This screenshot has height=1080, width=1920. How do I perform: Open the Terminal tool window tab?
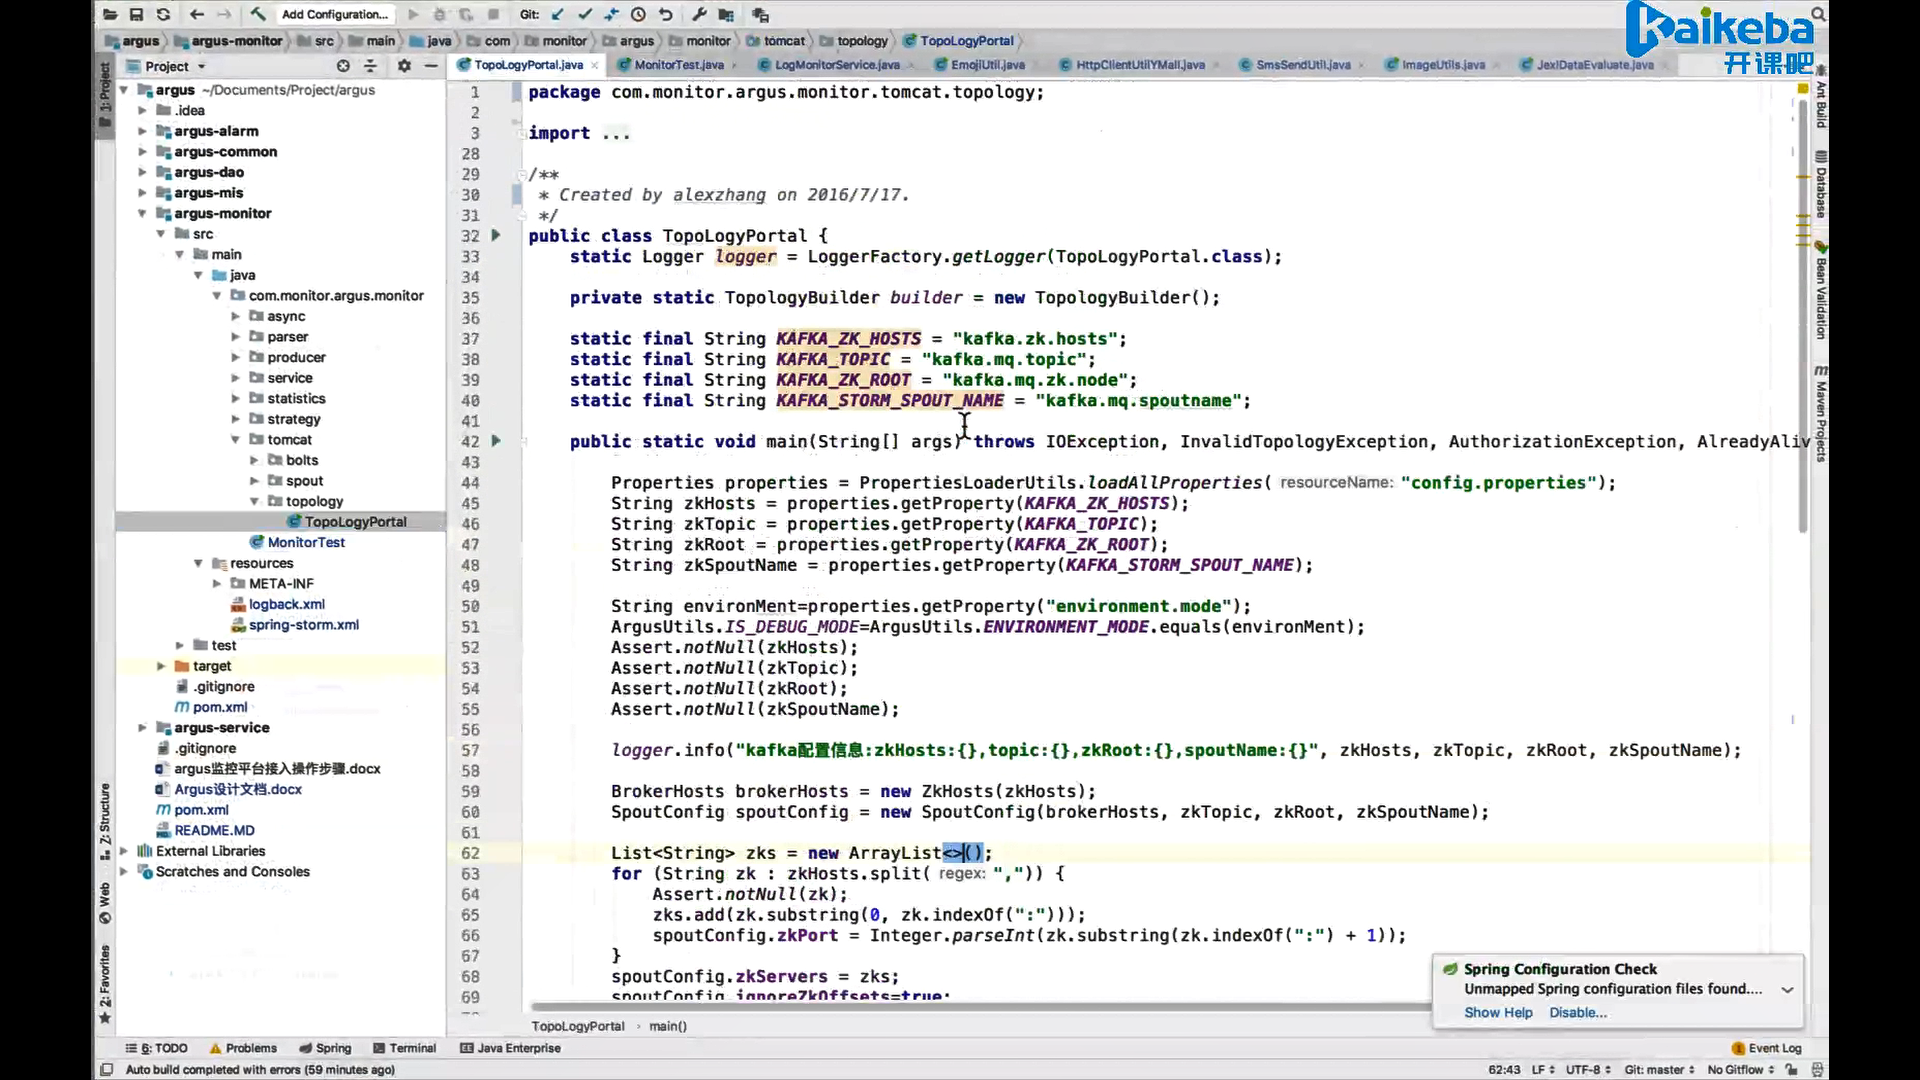pyautogui.click(x=405, y=1048)
